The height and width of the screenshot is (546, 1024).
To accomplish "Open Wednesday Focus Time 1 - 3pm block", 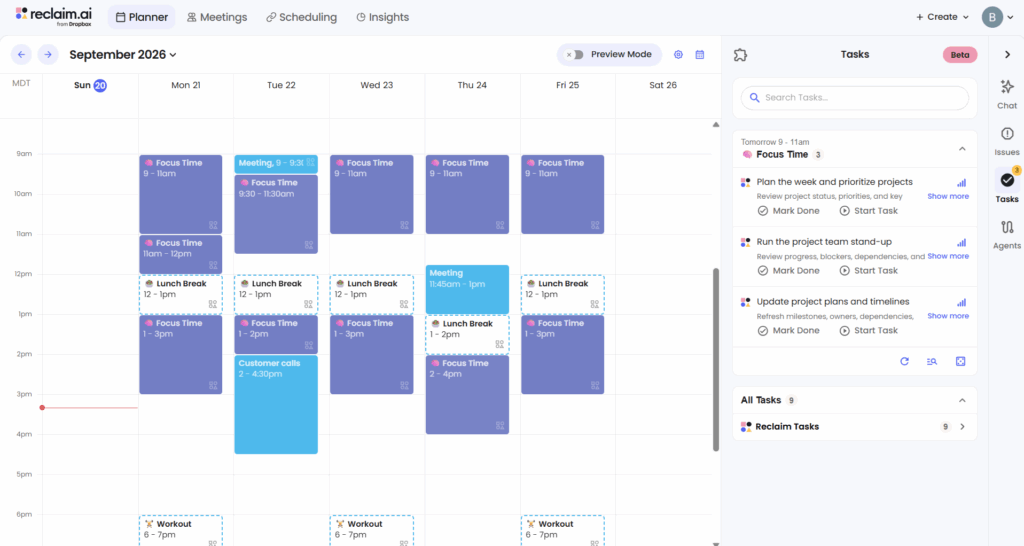I will 372,355.
